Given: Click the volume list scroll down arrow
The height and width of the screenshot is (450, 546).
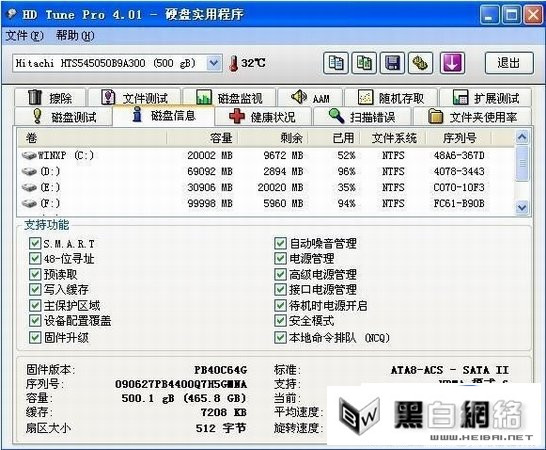Looking at the screenshot, I should [x=522, y=208].
